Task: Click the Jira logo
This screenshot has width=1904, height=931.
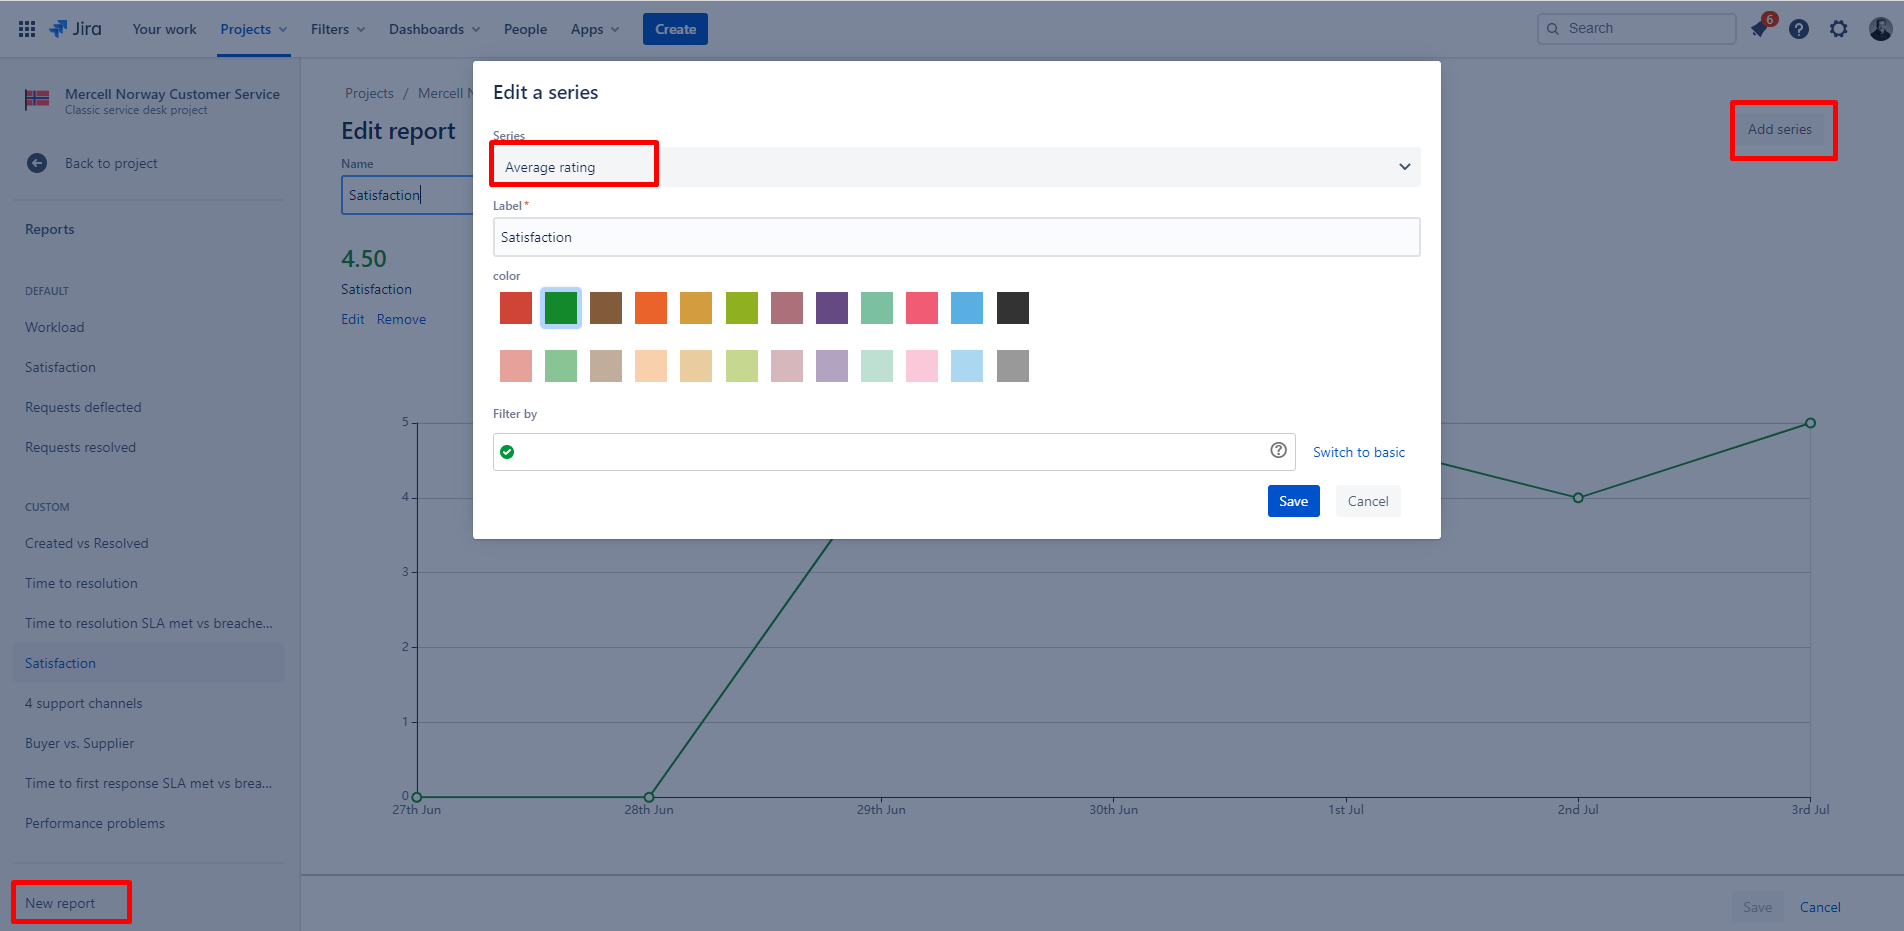Action: (74, 28)
